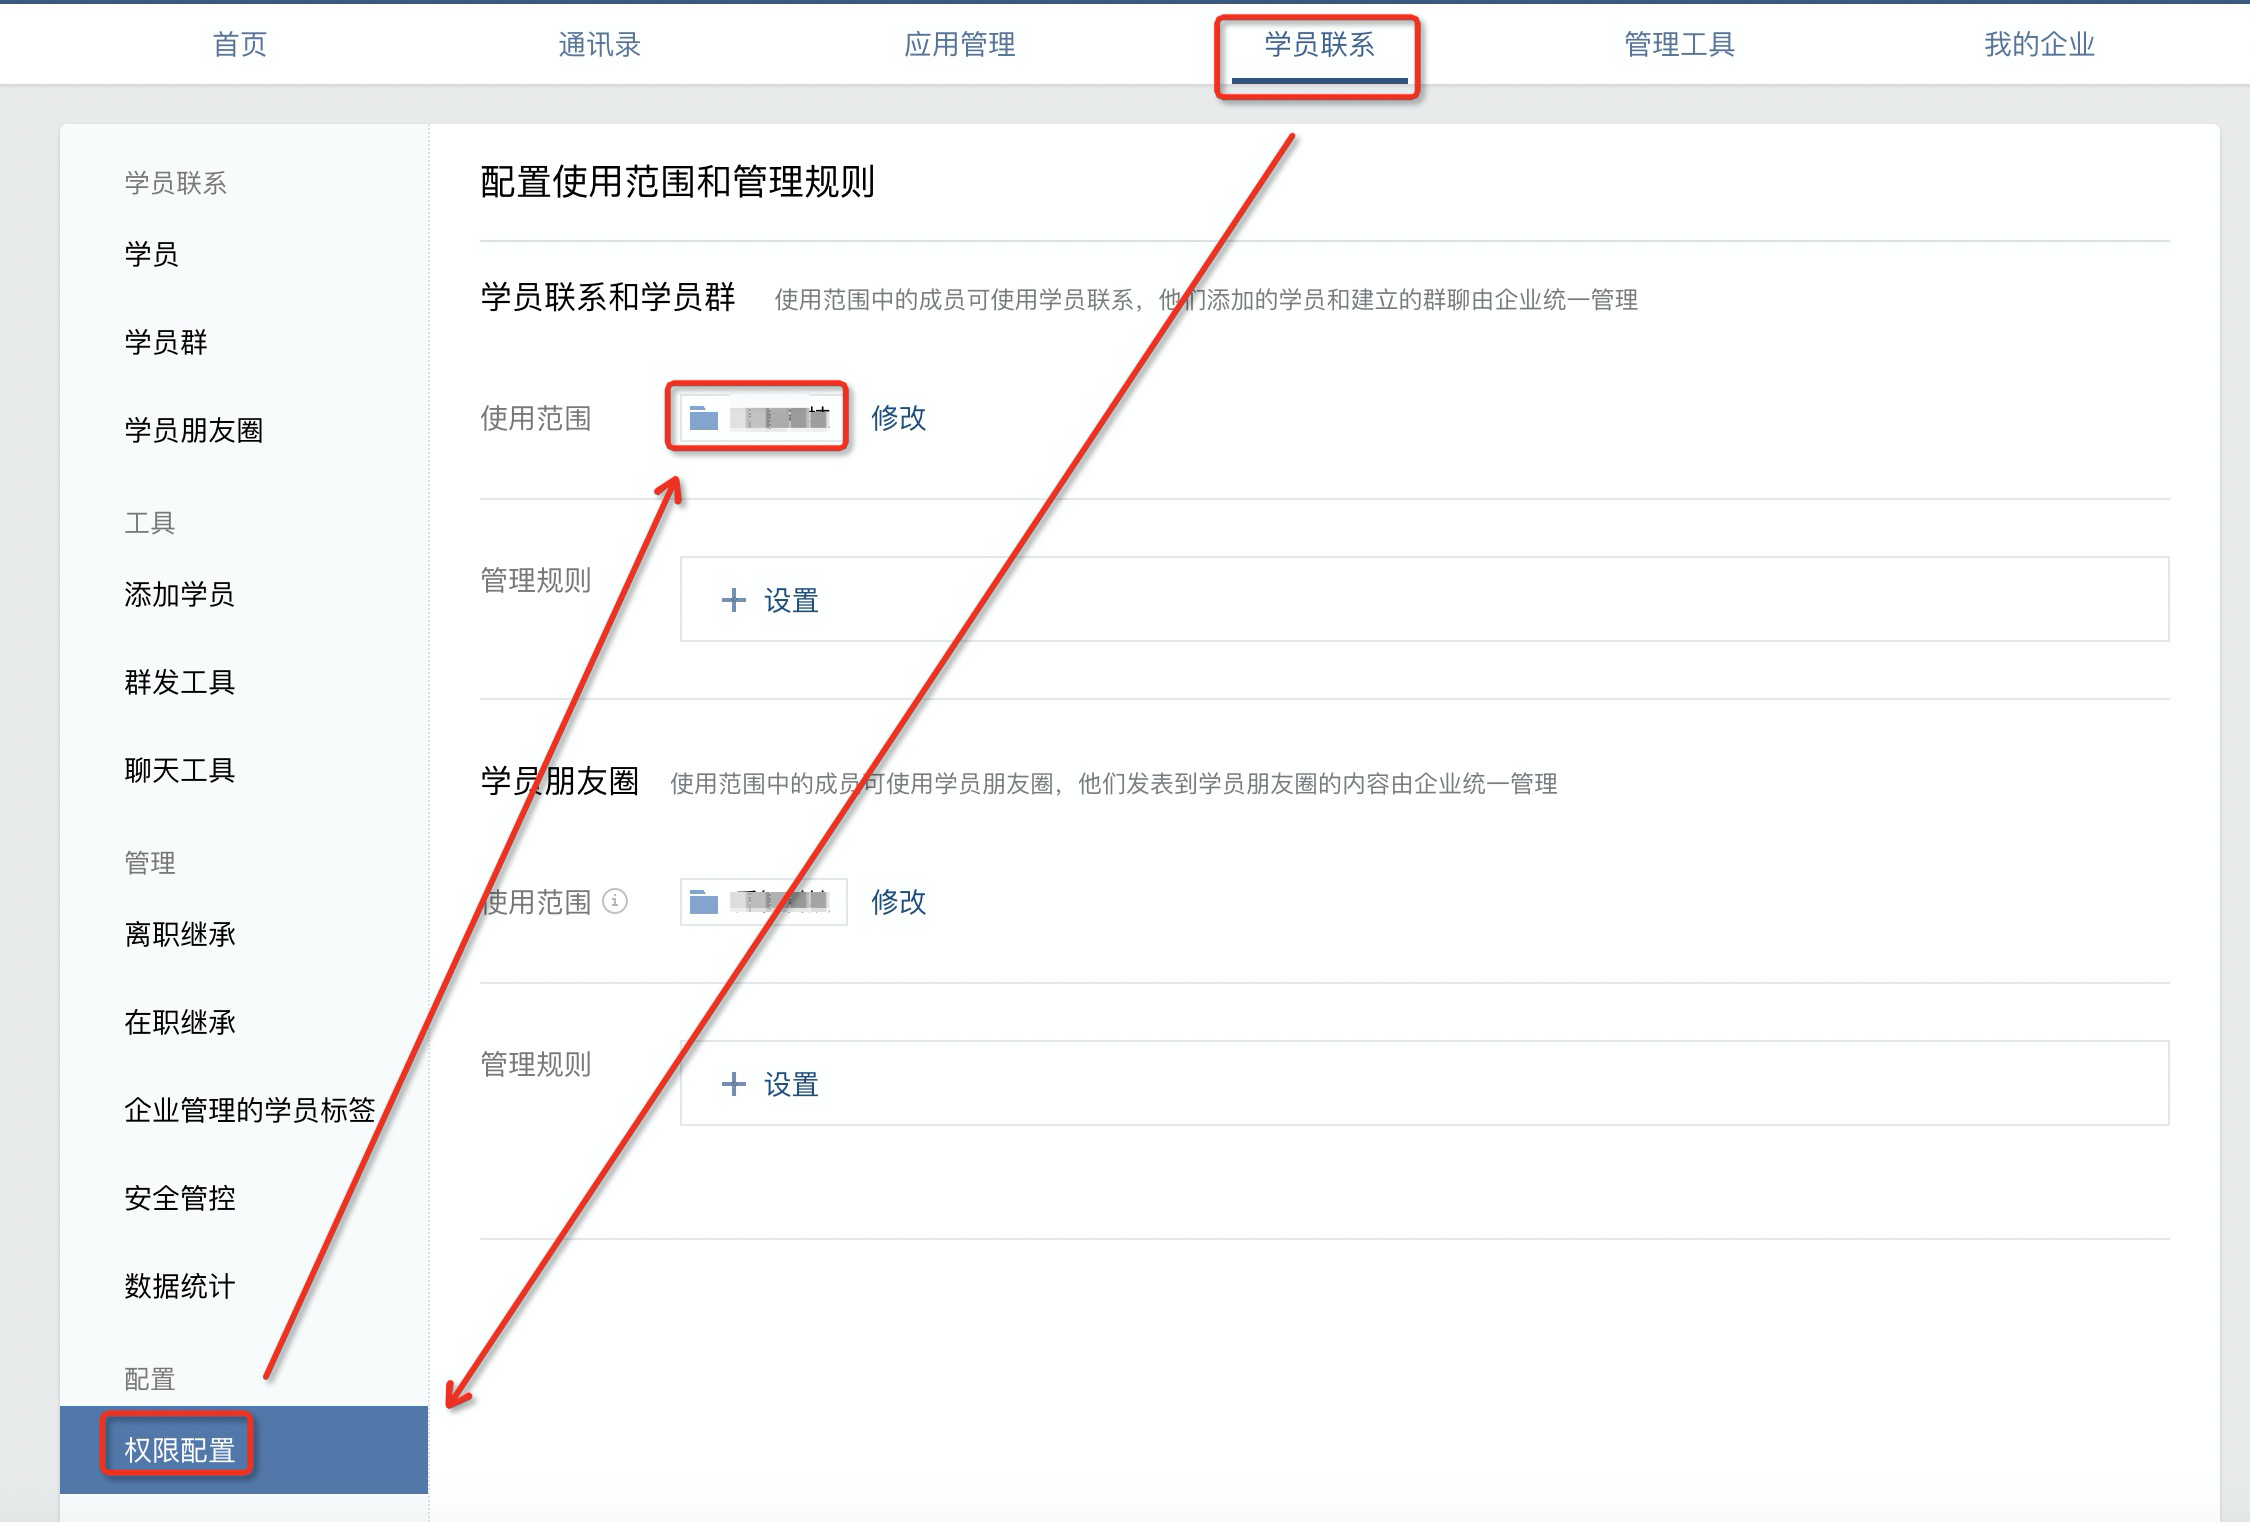Click the department folder under 学员联系和学员群
Viewport: 2250px width, 1522px height.
pyautogui.click(x=763, y=418)
